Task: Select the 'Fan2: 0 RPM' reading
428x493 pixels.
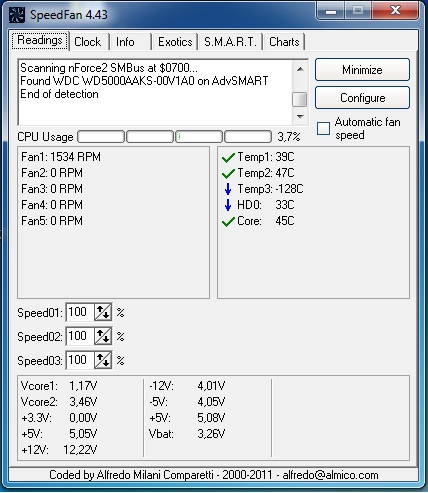Action: (x=52, y=173)
